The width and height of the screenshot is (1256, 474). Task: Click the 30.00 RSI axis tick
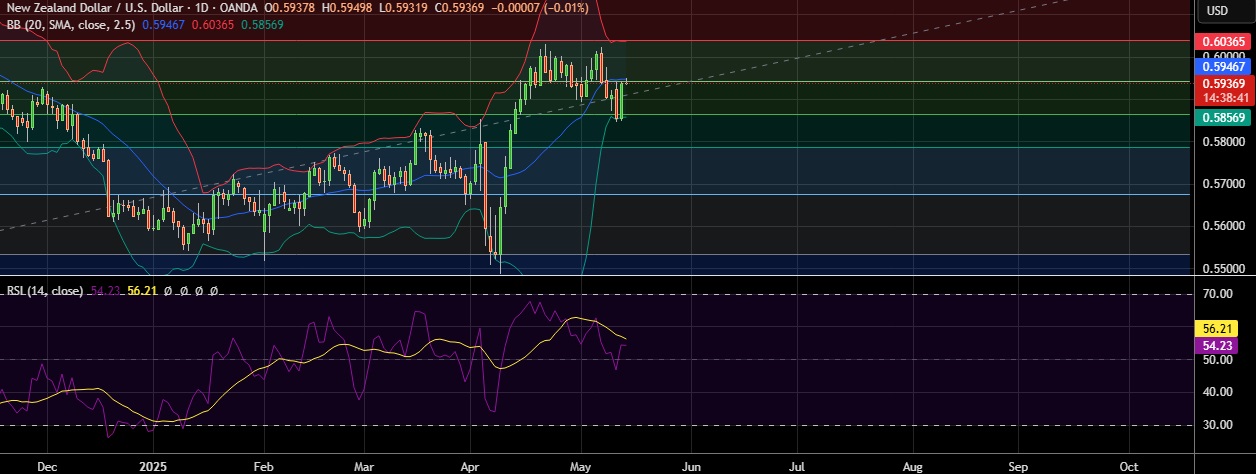(1216, 425)
